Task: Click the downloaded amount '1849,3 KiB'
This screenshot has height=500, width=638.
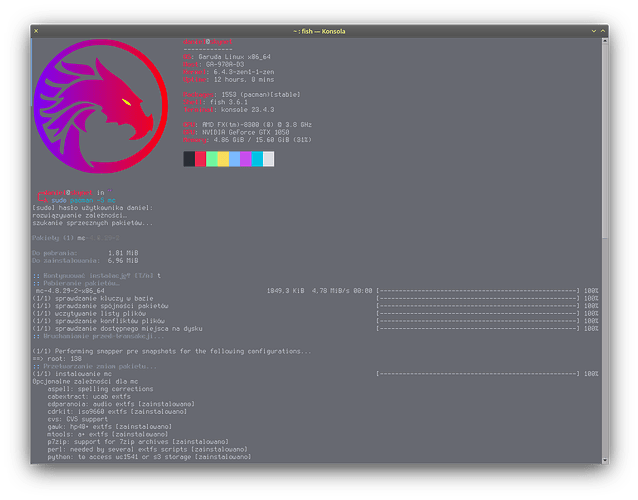Action: [286, 291]
